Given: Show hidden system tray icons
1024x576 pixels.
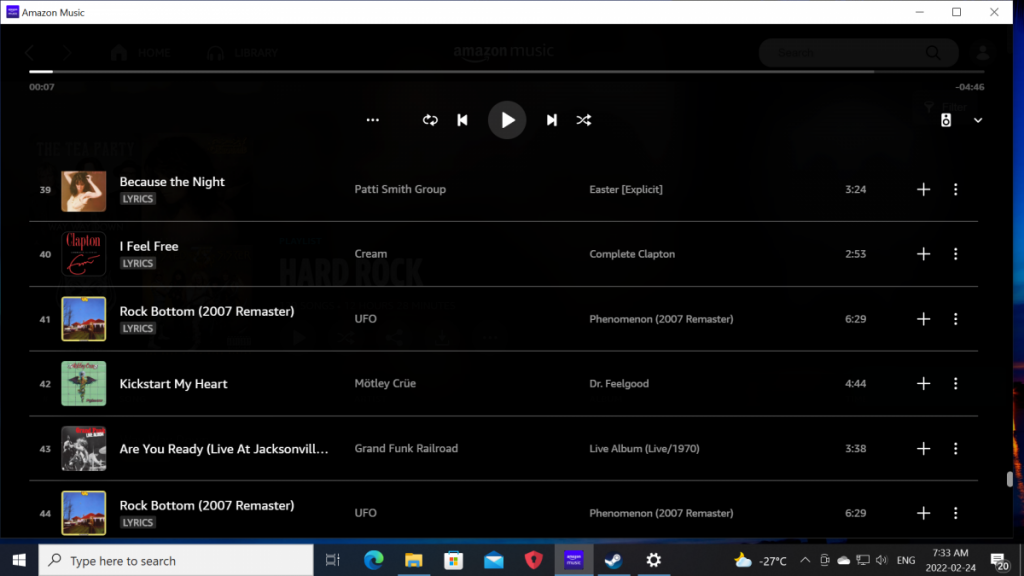Looking at the screenshot, I should pyautogui.click(x=805, y=560).
